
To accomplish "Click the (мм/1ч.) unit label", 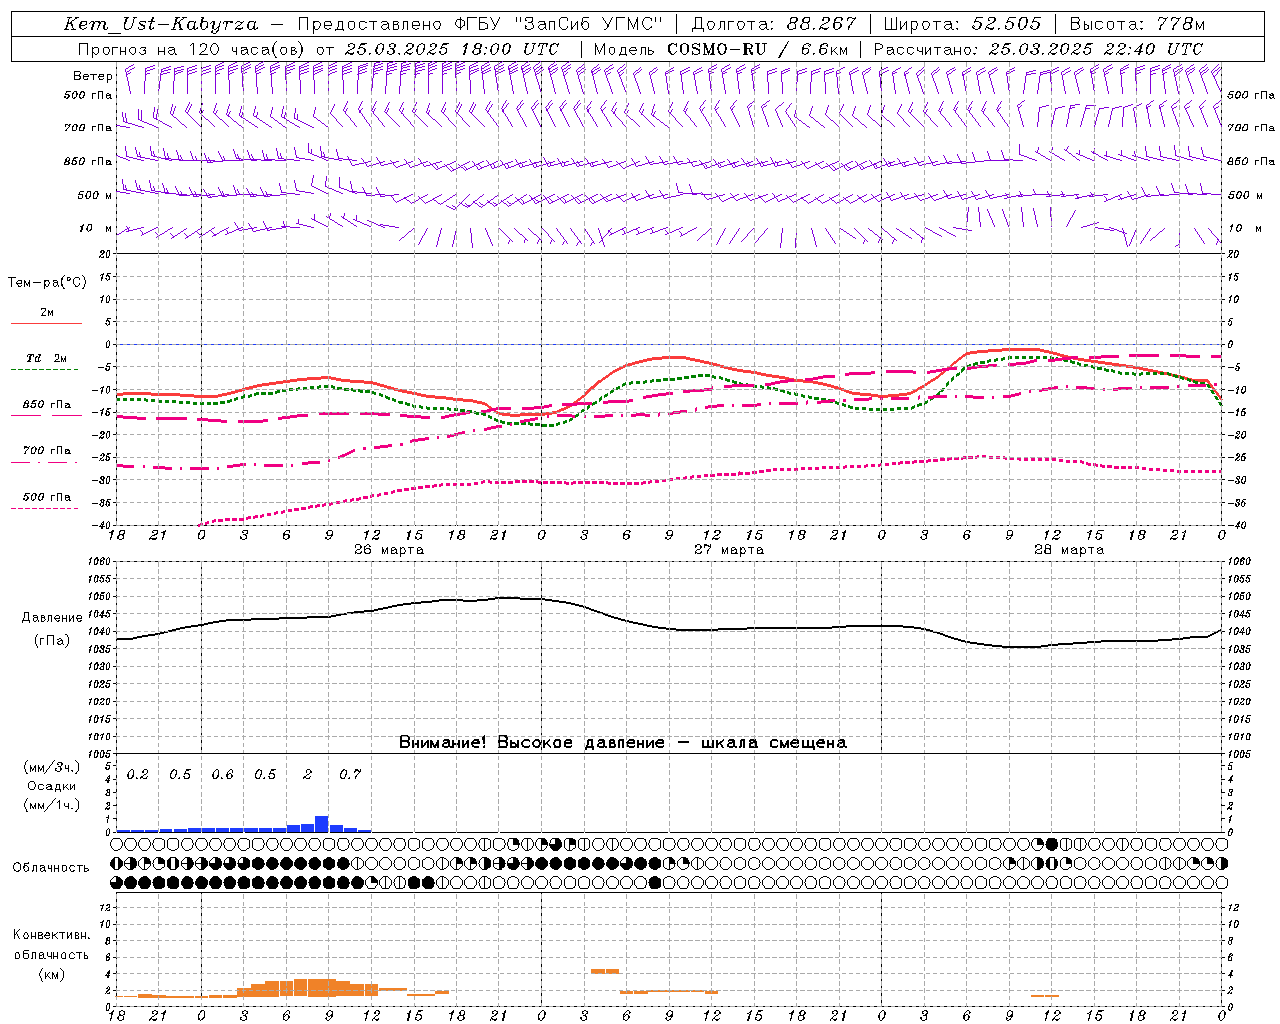I will point(50,805).
